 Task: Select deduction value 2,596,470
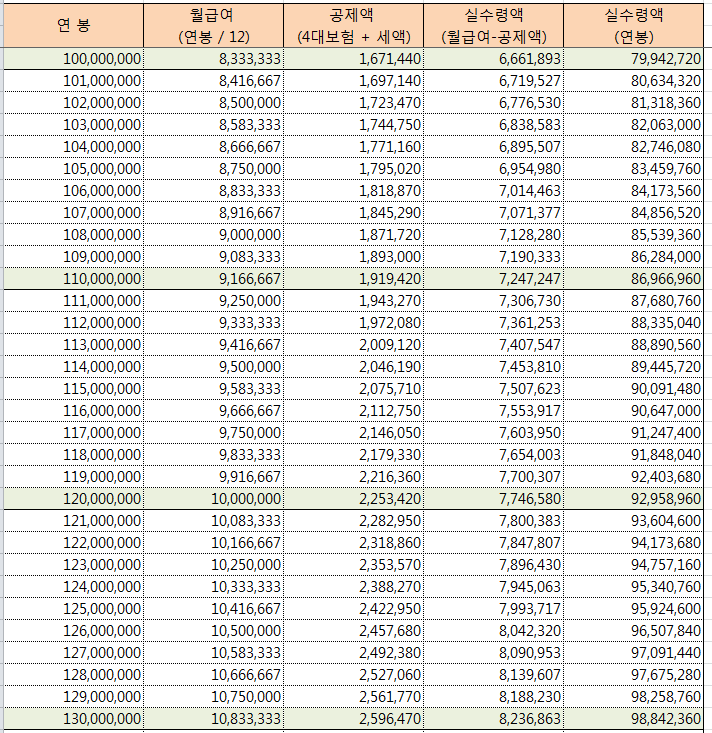click(x=353, y=718)
